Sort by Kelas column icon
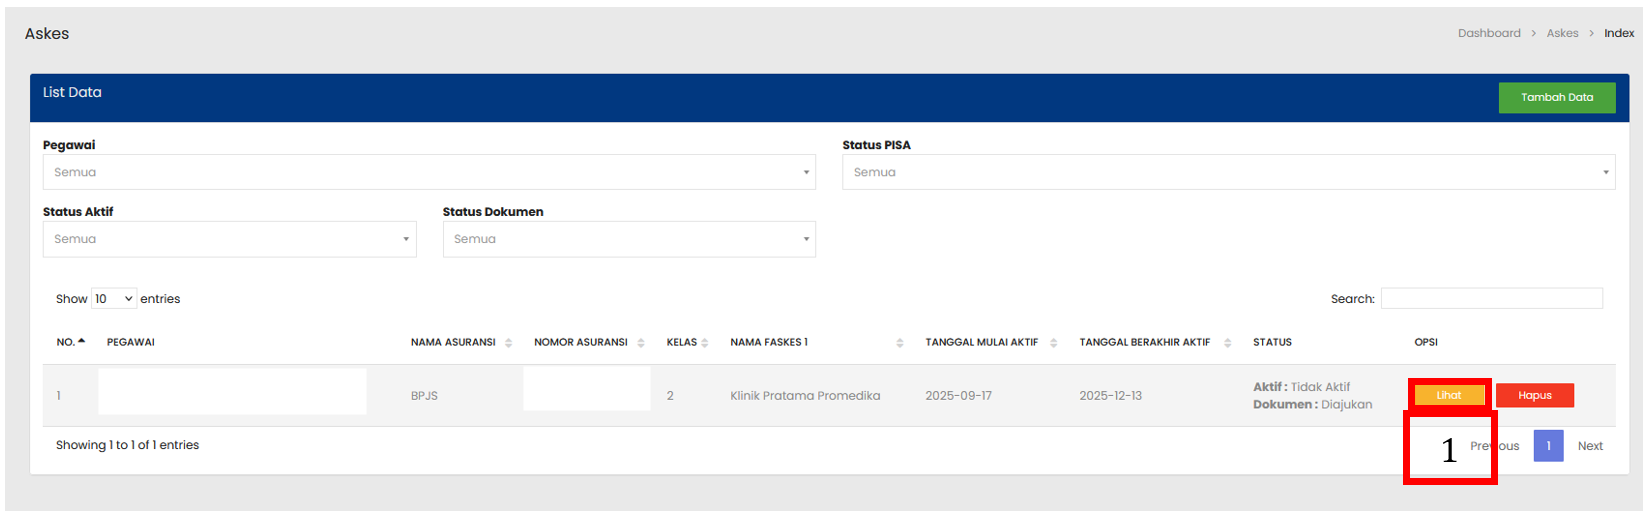1650x525 pixels. (705, 343)
